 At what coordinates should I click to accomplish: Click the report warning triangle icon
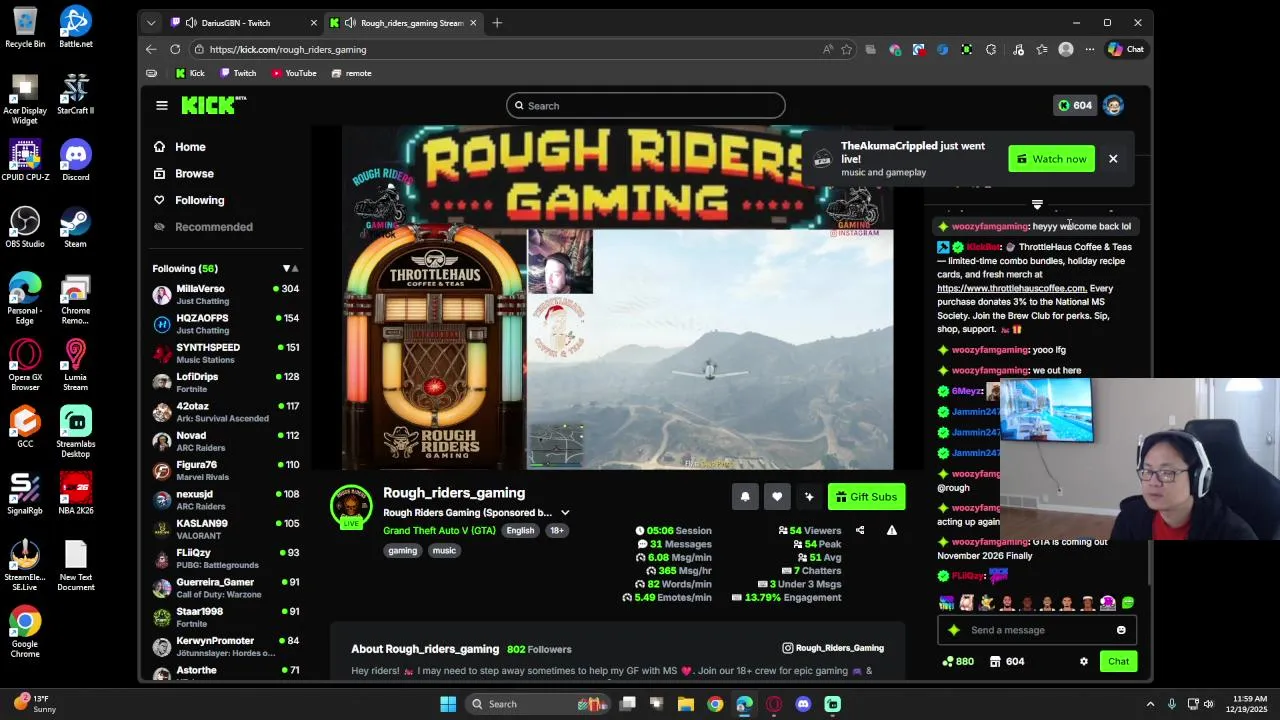(x=892, y=530)
